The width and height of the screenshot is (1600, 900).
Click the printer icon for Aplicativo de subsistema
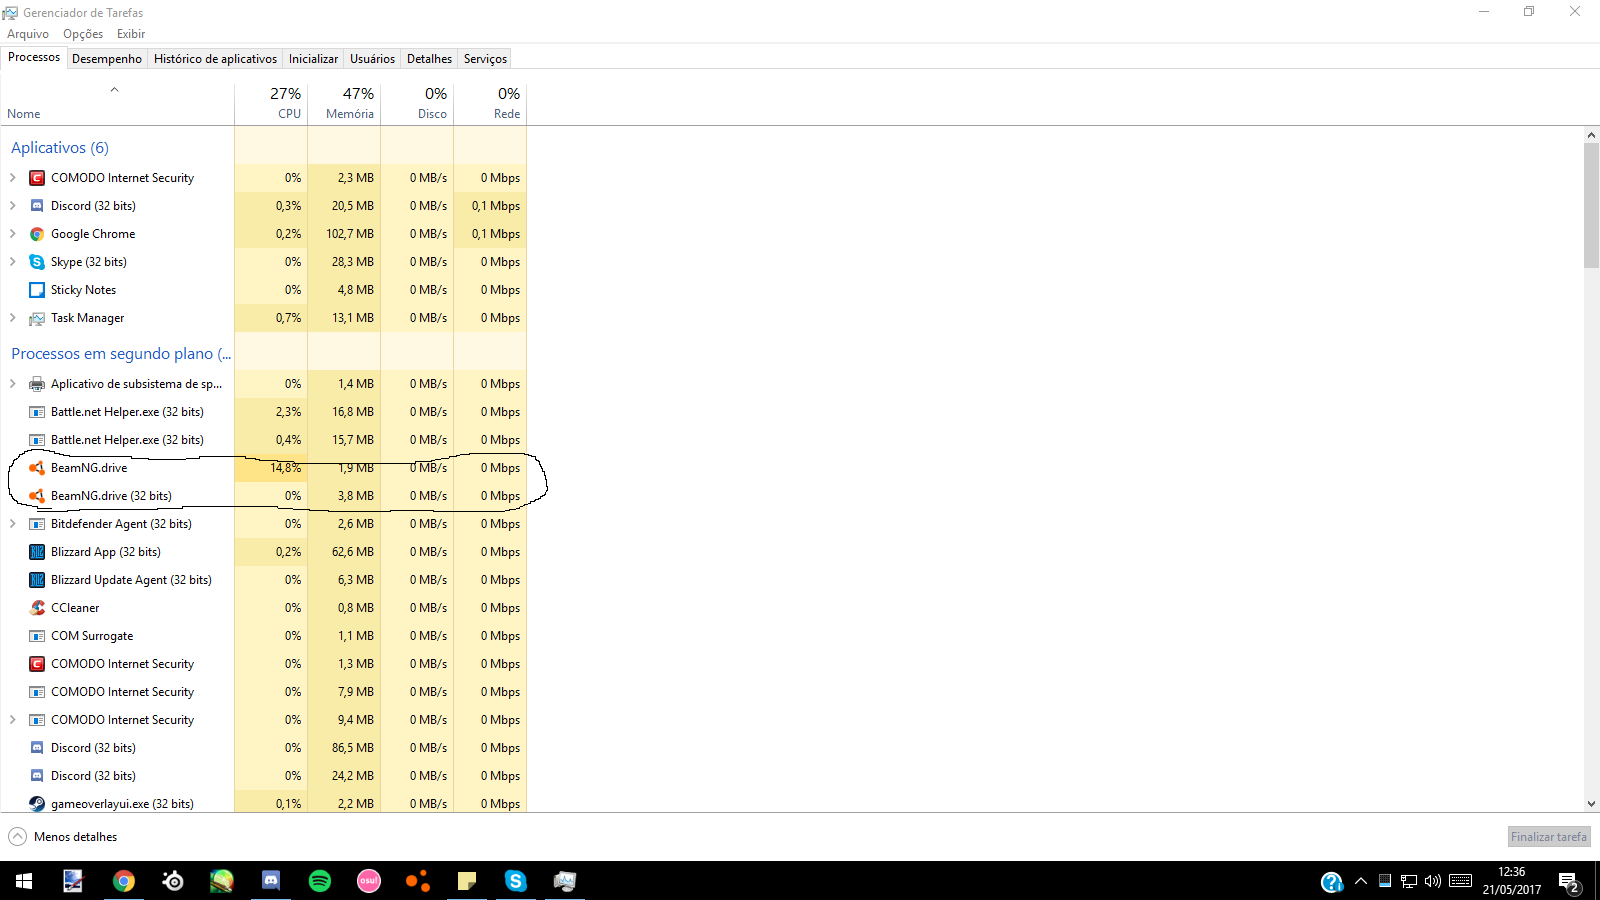tap(37, 384)
